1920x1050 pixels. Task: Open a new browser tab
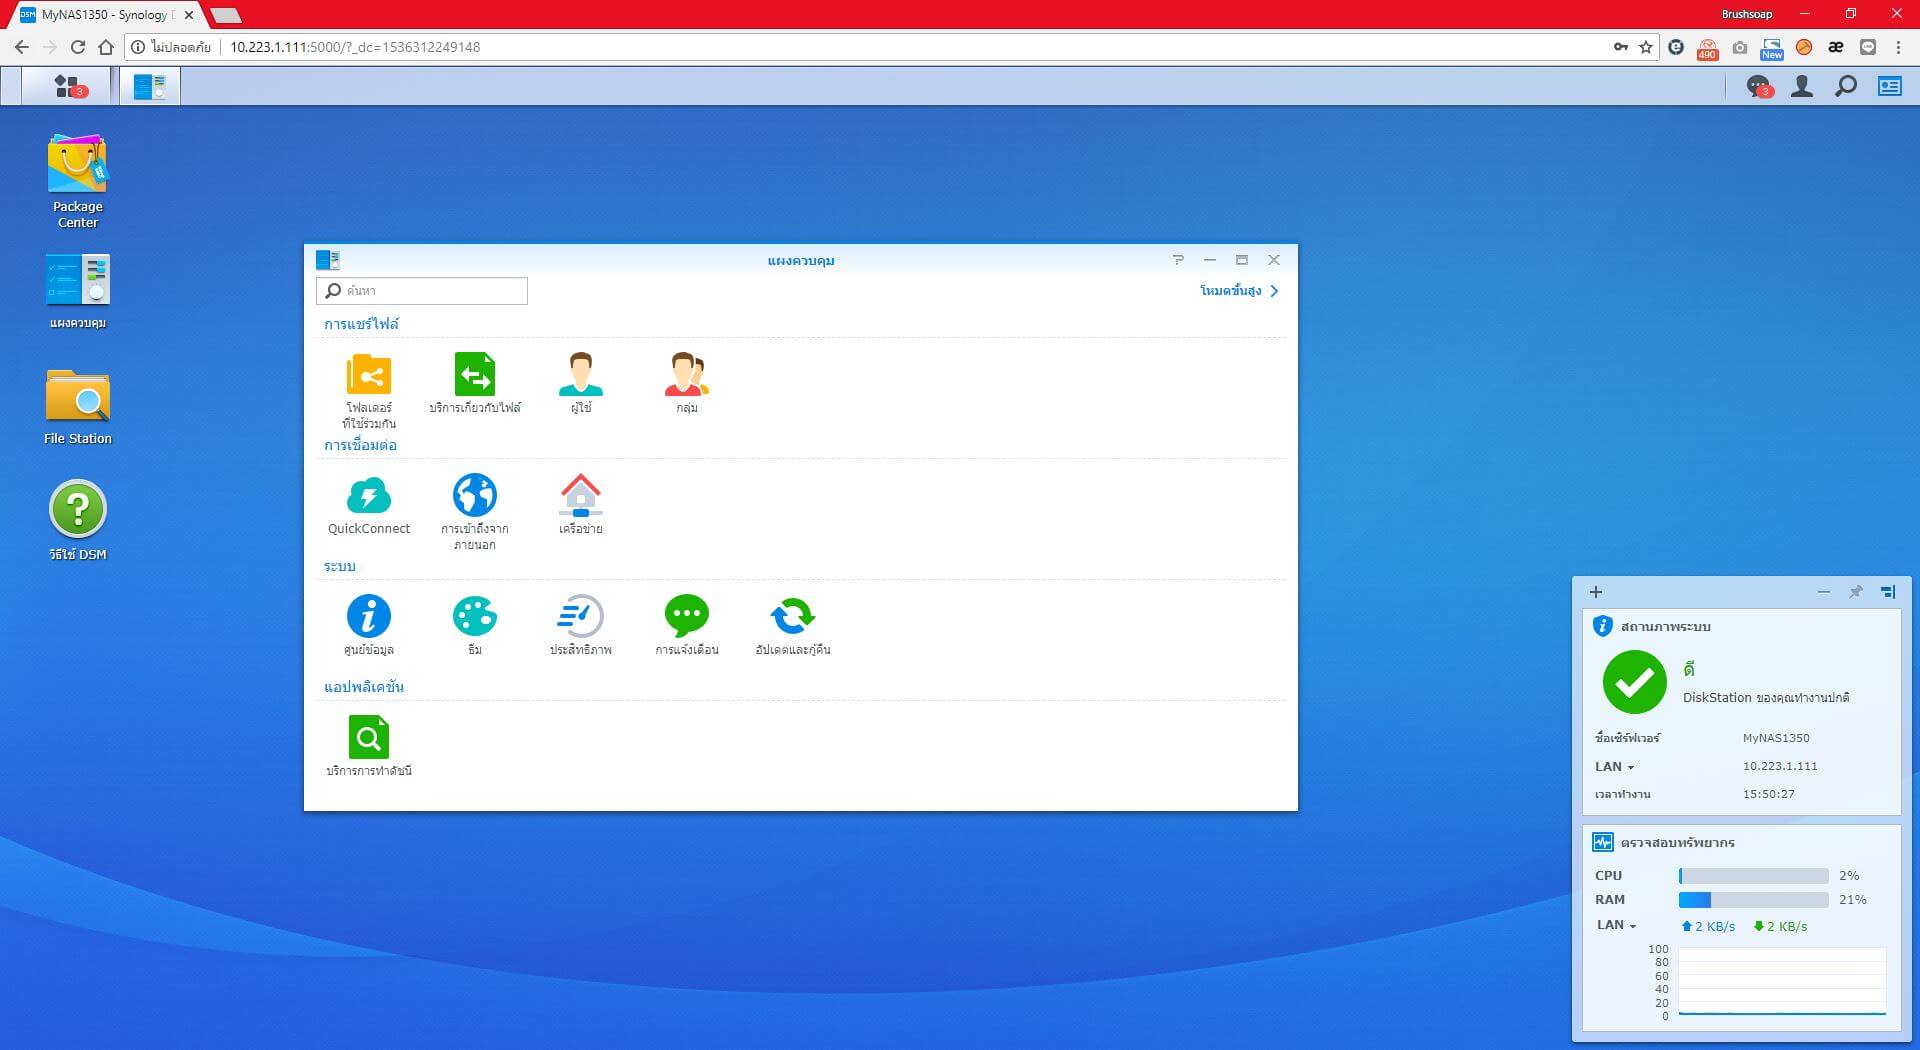coord(226,15)
